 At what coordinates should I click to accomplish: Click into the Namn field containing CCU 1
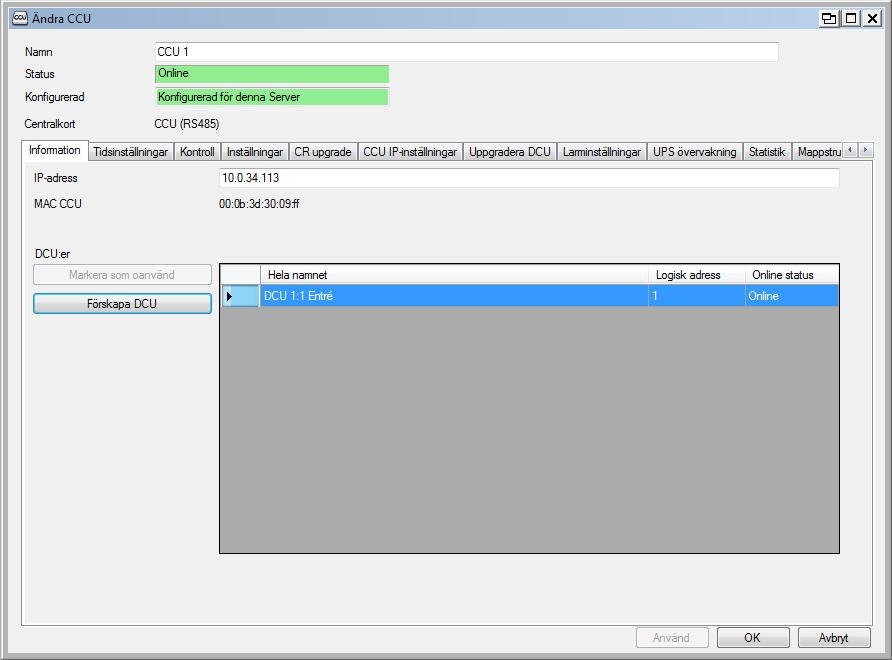pos(466,52)
